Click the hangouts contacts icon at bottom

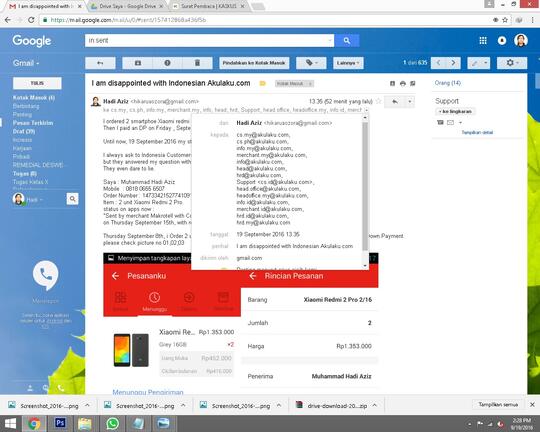click(x=30, y=388)
